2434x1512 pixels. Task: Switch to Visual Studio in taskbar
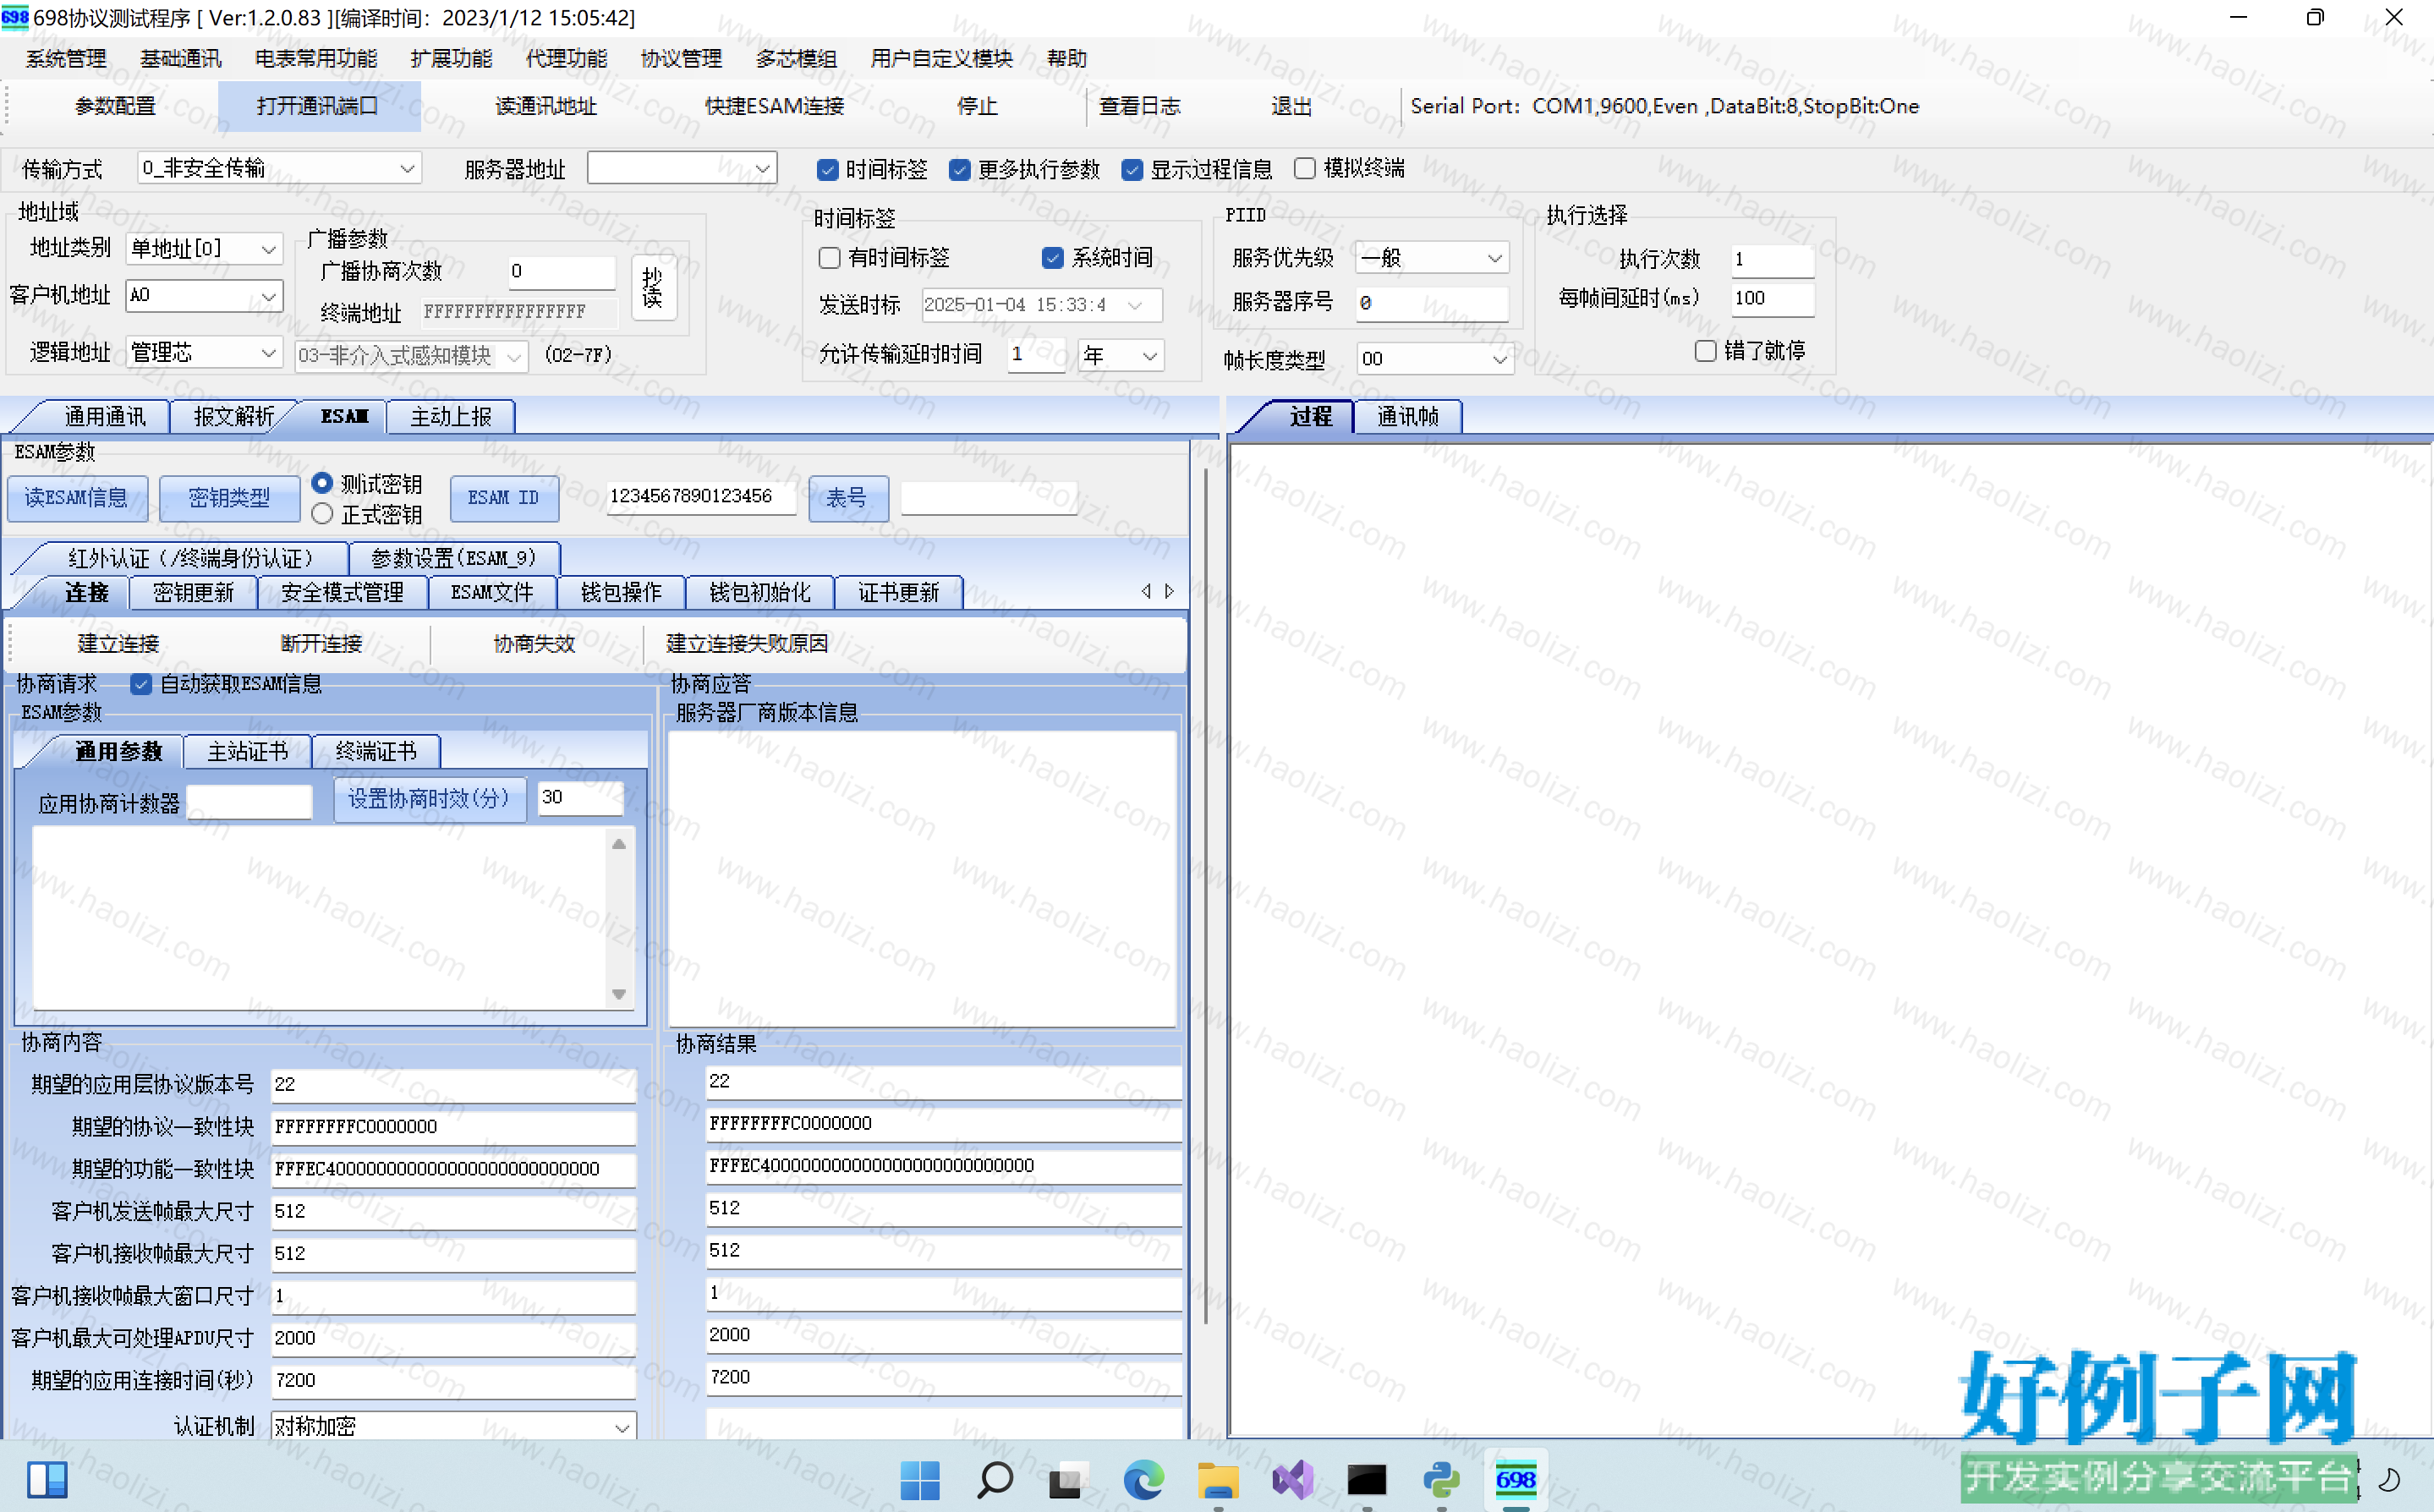click(x=1292, y=1479)
